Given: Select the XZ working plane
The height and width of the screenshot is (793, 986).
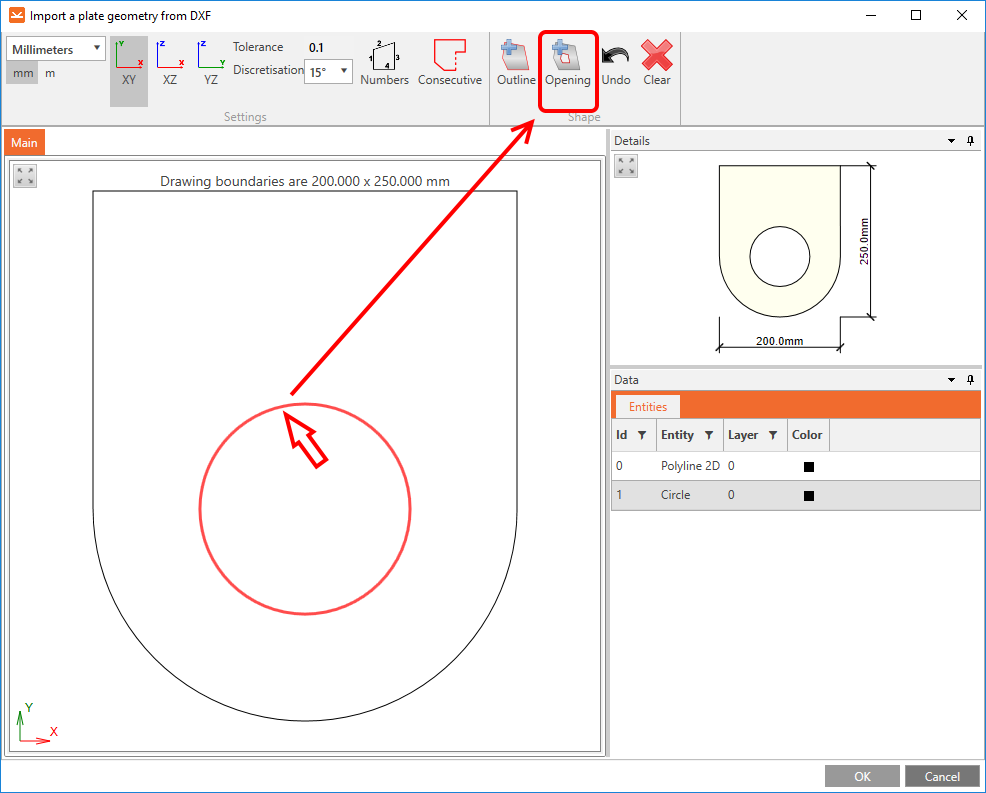Looking at the screenshot, I should point(170,65).
